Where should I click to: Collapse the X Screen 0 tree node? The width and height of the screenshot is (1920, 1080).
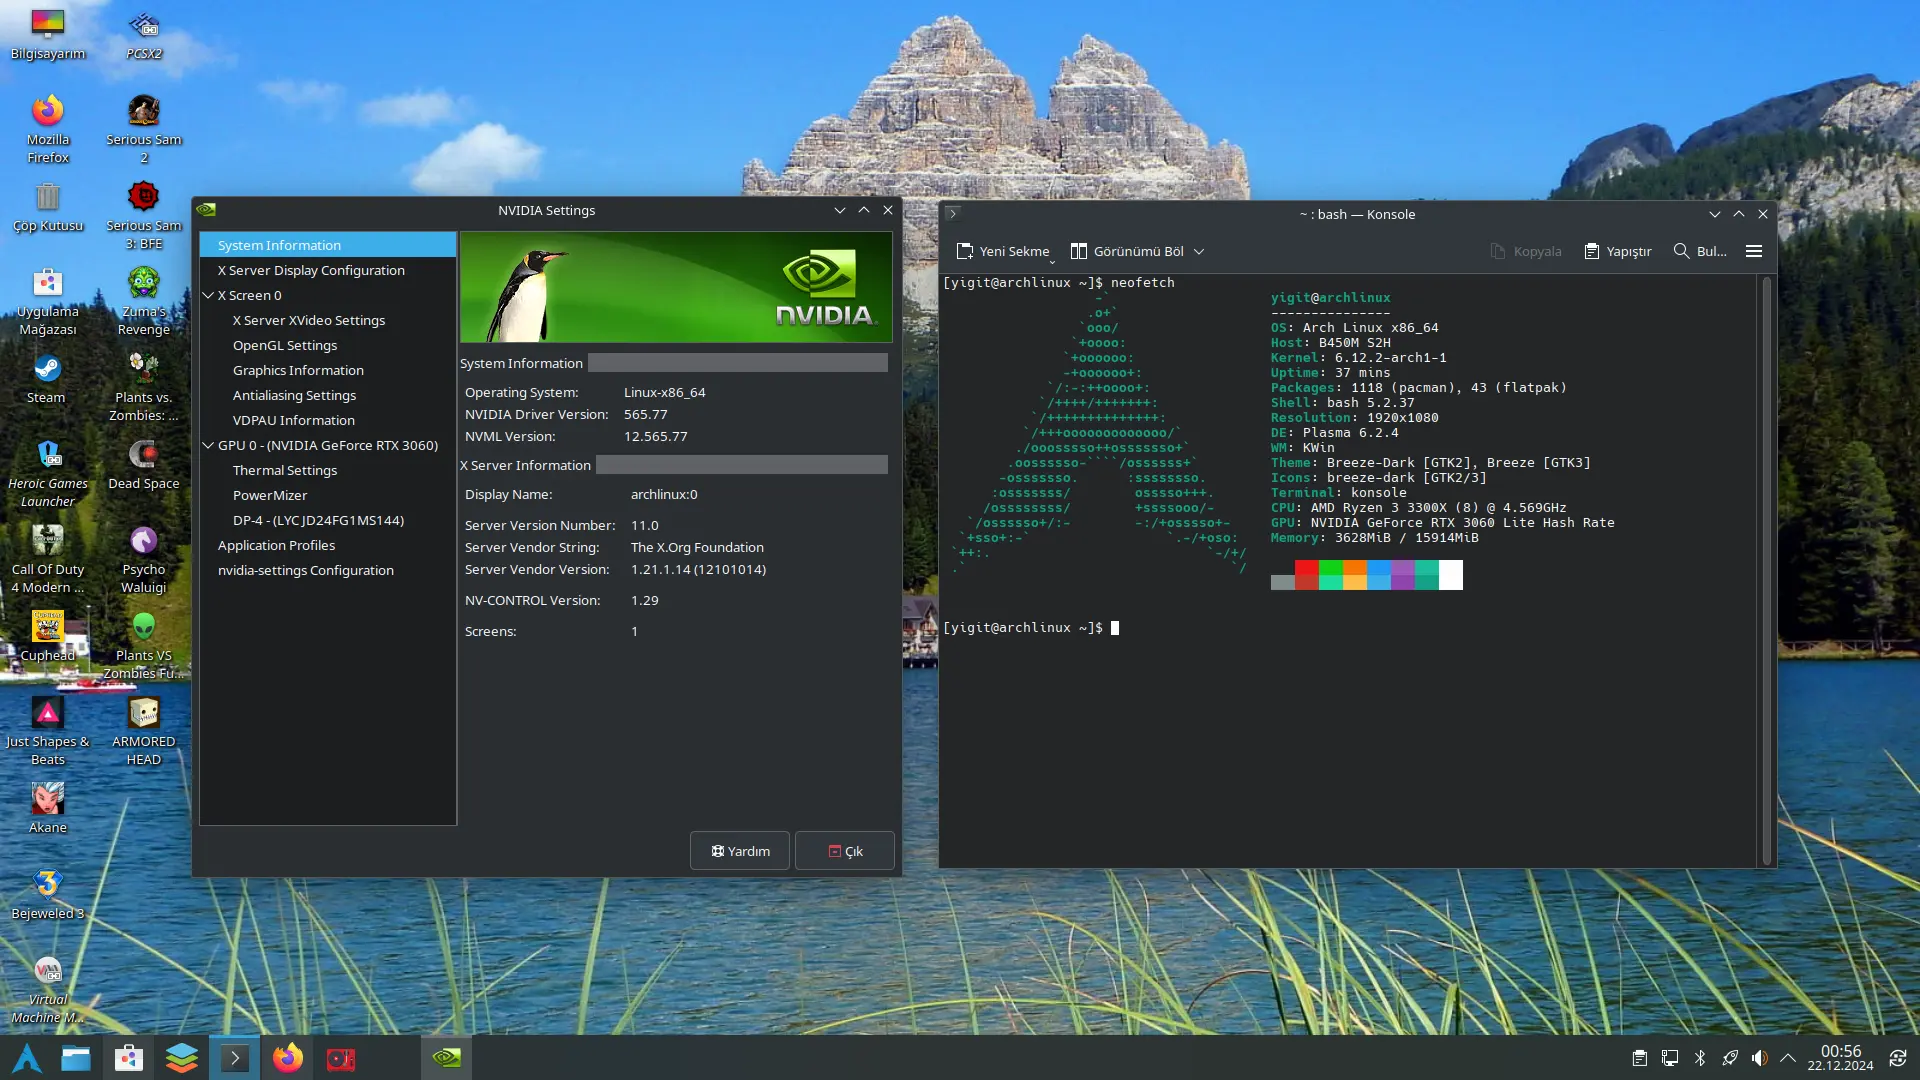point(208,295)
